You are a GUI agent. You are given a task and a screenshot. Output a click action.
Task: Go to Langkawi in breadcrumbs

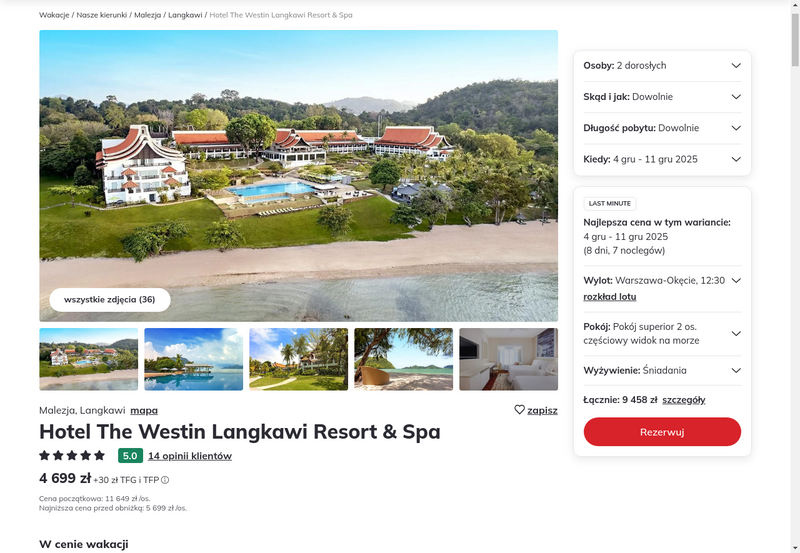185,15
